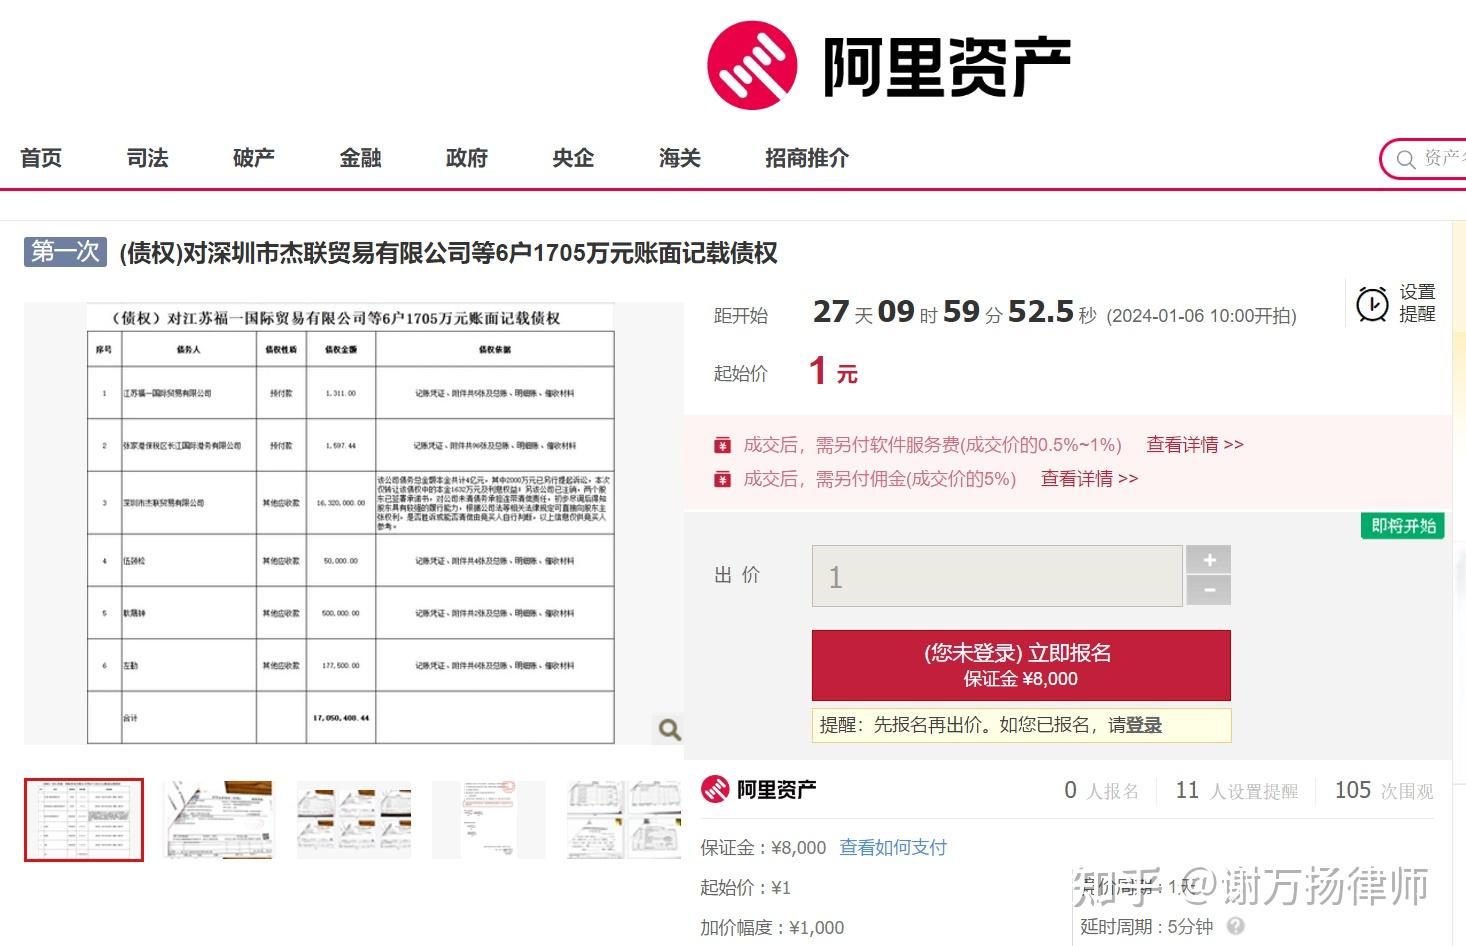The height and width of the screenshot is (946, 1466).
Task: Open the main debt table image
Action: coord(351,524)
